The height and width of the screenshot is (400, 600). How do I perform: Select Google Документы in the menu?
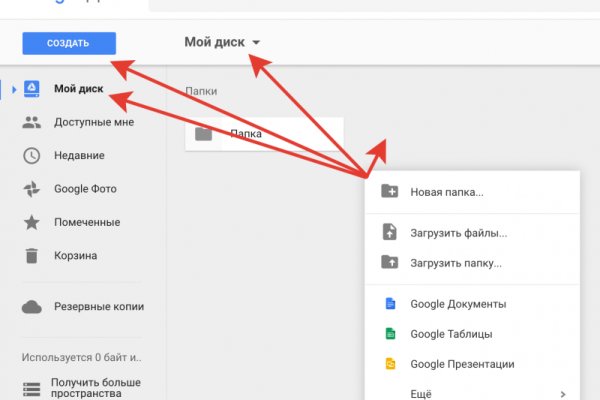coord(457,304)
